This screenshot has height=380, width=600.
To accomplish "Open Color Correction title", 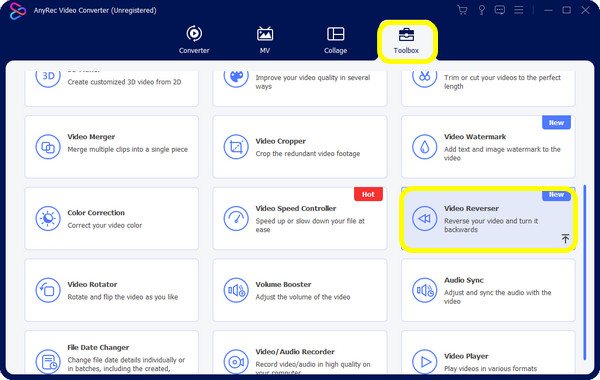I will [x=96, y=212].
